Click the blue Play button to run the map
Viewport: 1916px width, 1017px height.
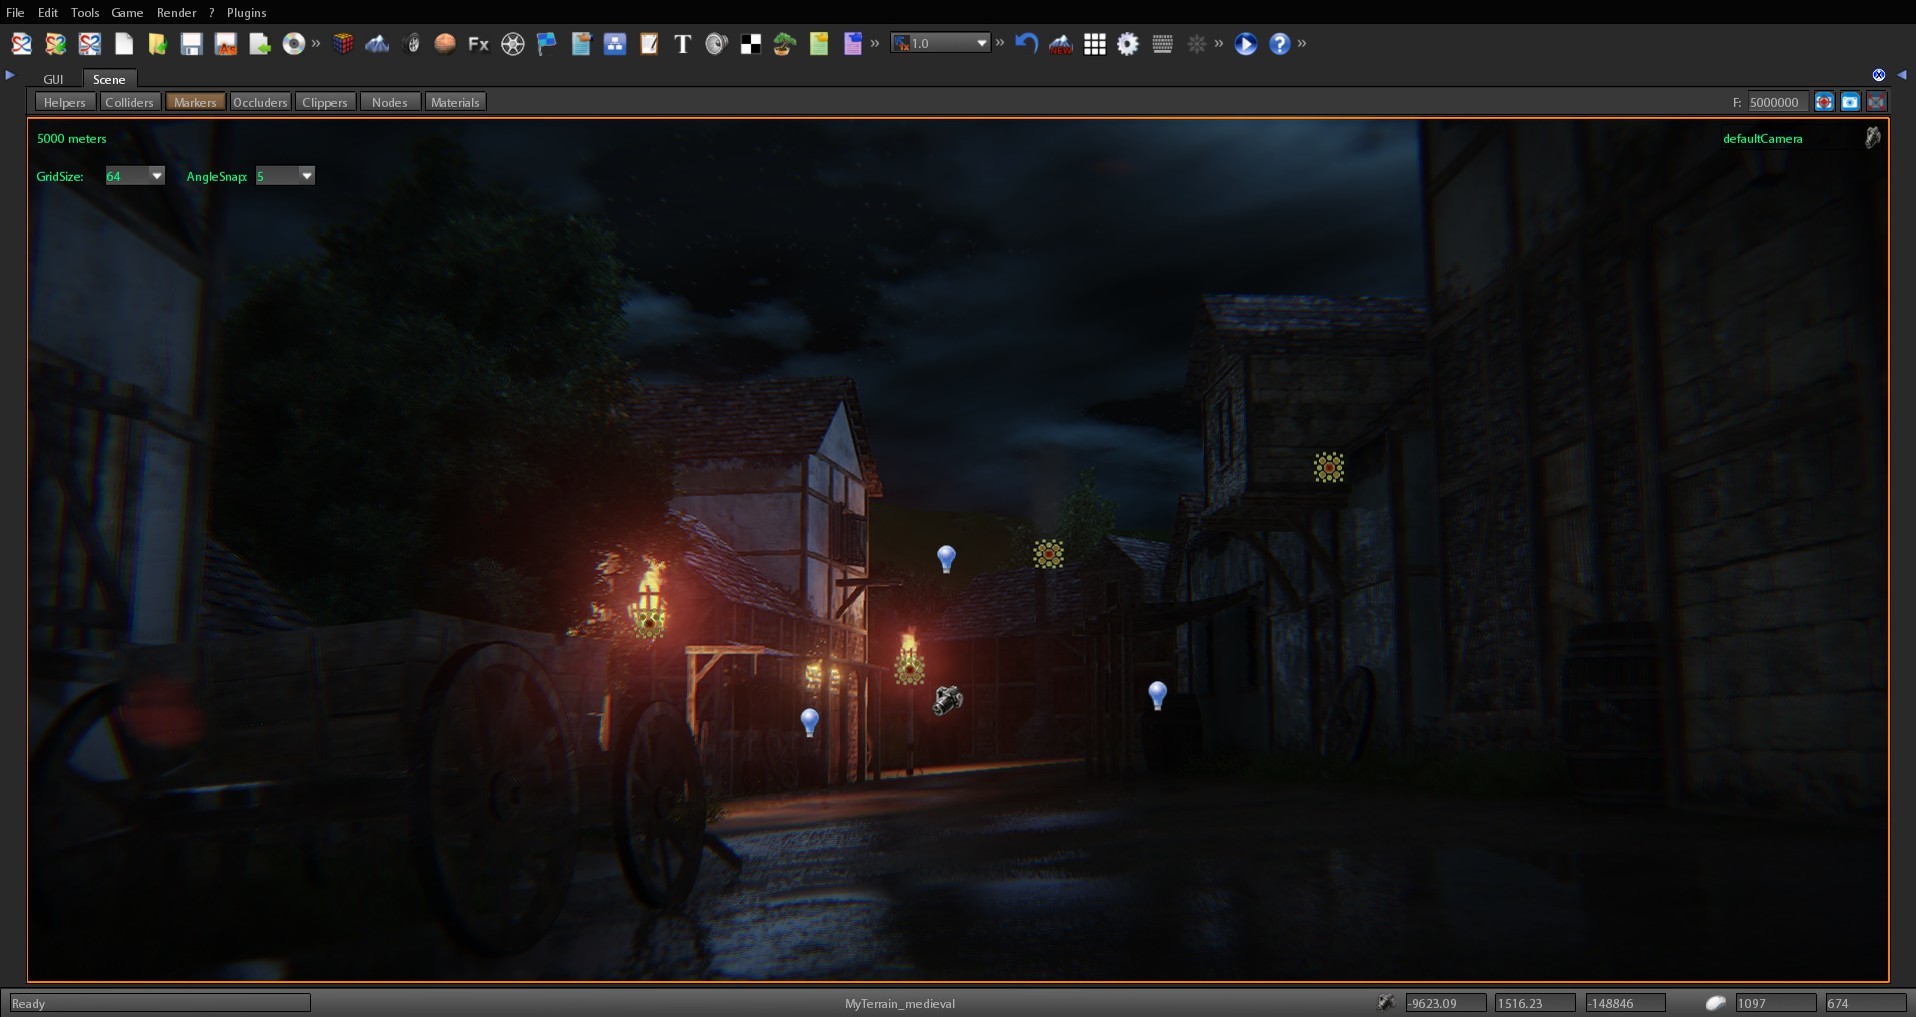[x=1245, y=44]
